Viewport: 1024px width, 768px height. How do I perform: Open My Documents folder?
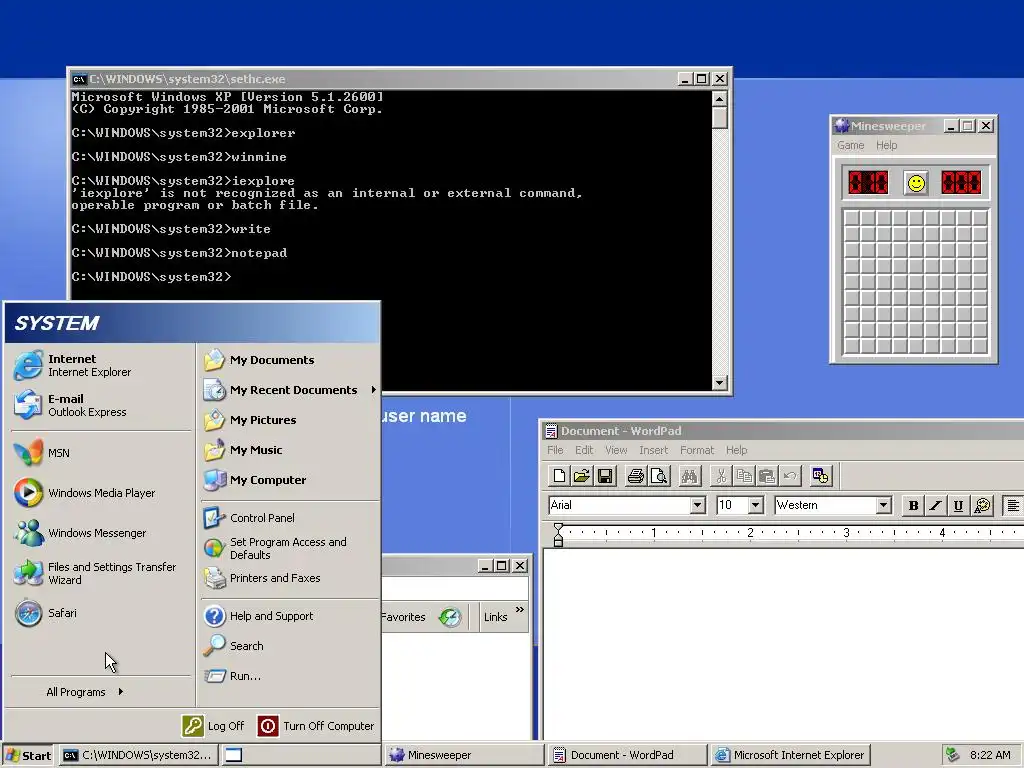click(289, 360)
